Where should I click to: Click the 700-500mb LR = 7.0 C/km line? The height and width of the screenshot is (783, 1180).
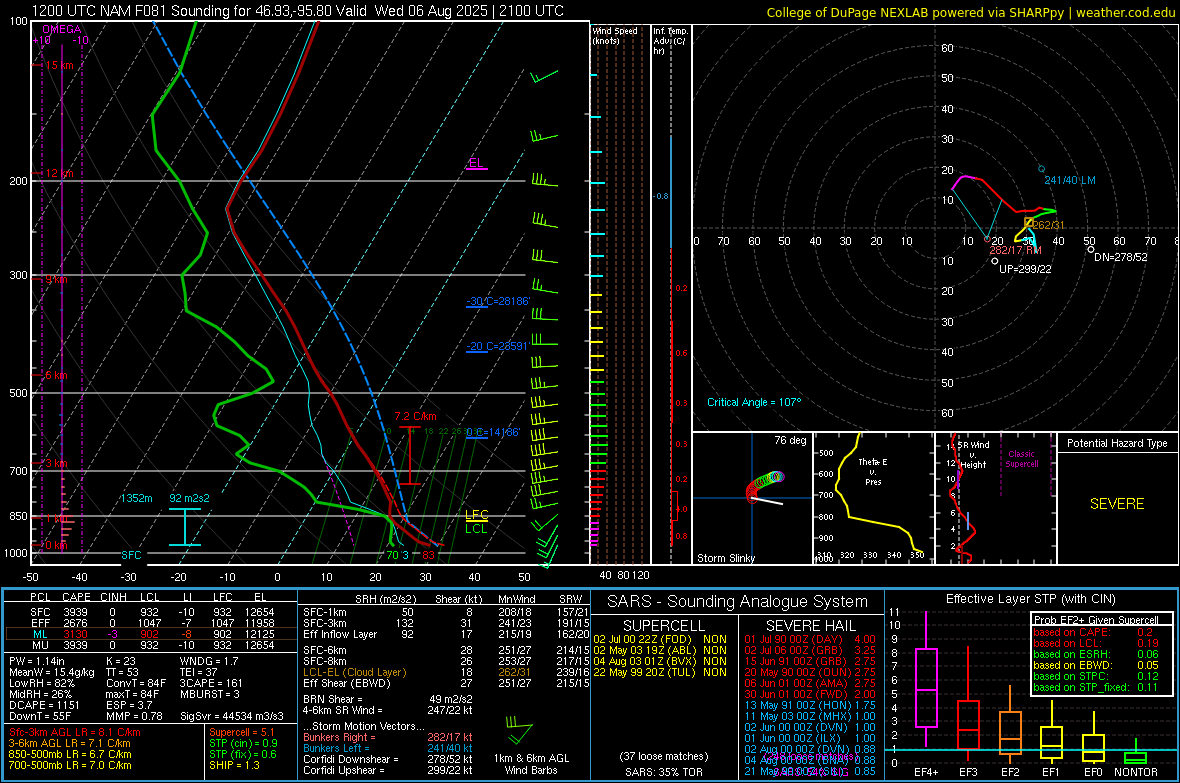tap(70, 766)
